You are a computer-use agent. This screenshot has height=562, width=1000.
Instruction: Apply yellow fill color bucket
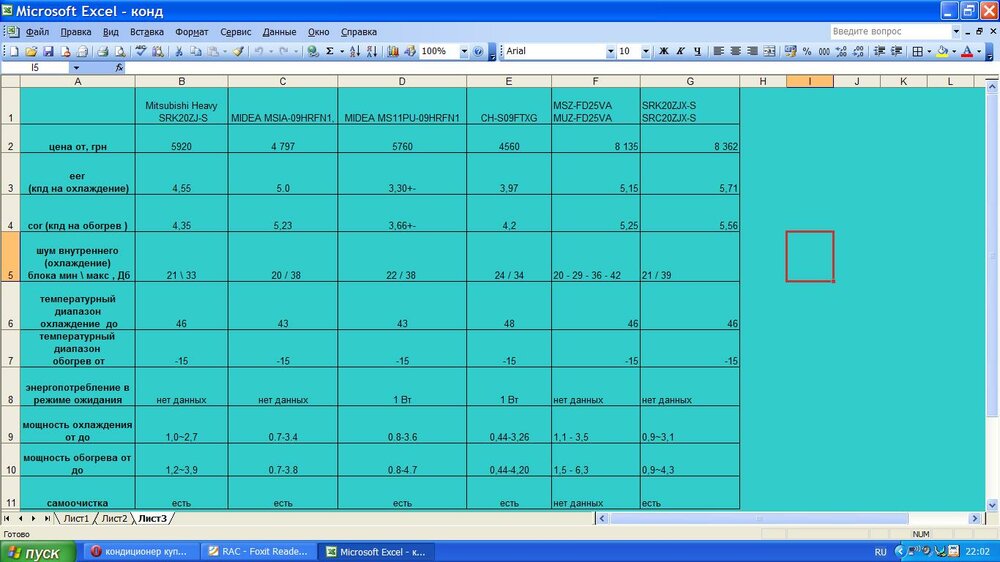point(943,52)
